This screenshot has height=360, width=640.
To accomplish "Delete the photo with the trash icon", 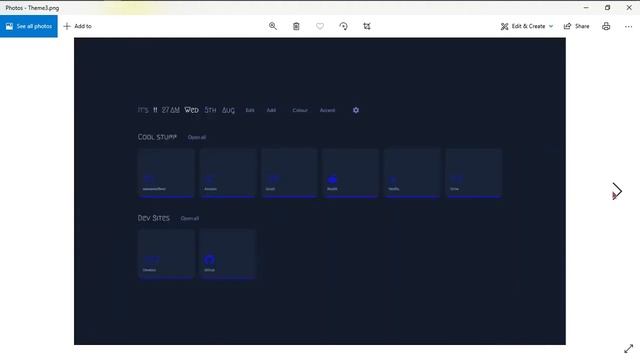I will pyautogui.click(x=296, y=26).
